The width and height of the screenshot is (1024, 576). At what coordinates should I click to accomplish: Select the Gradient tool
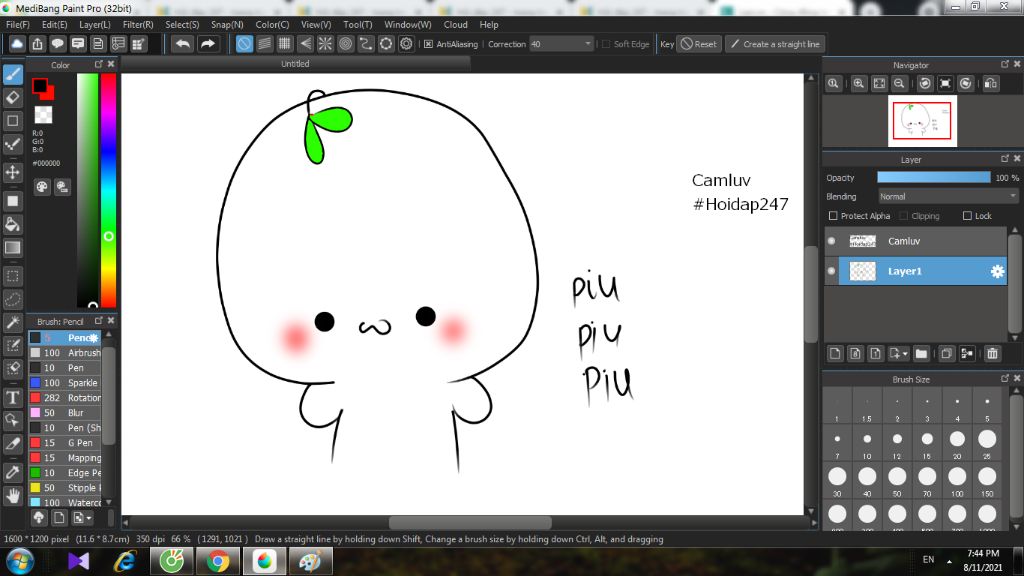(12, 248)
